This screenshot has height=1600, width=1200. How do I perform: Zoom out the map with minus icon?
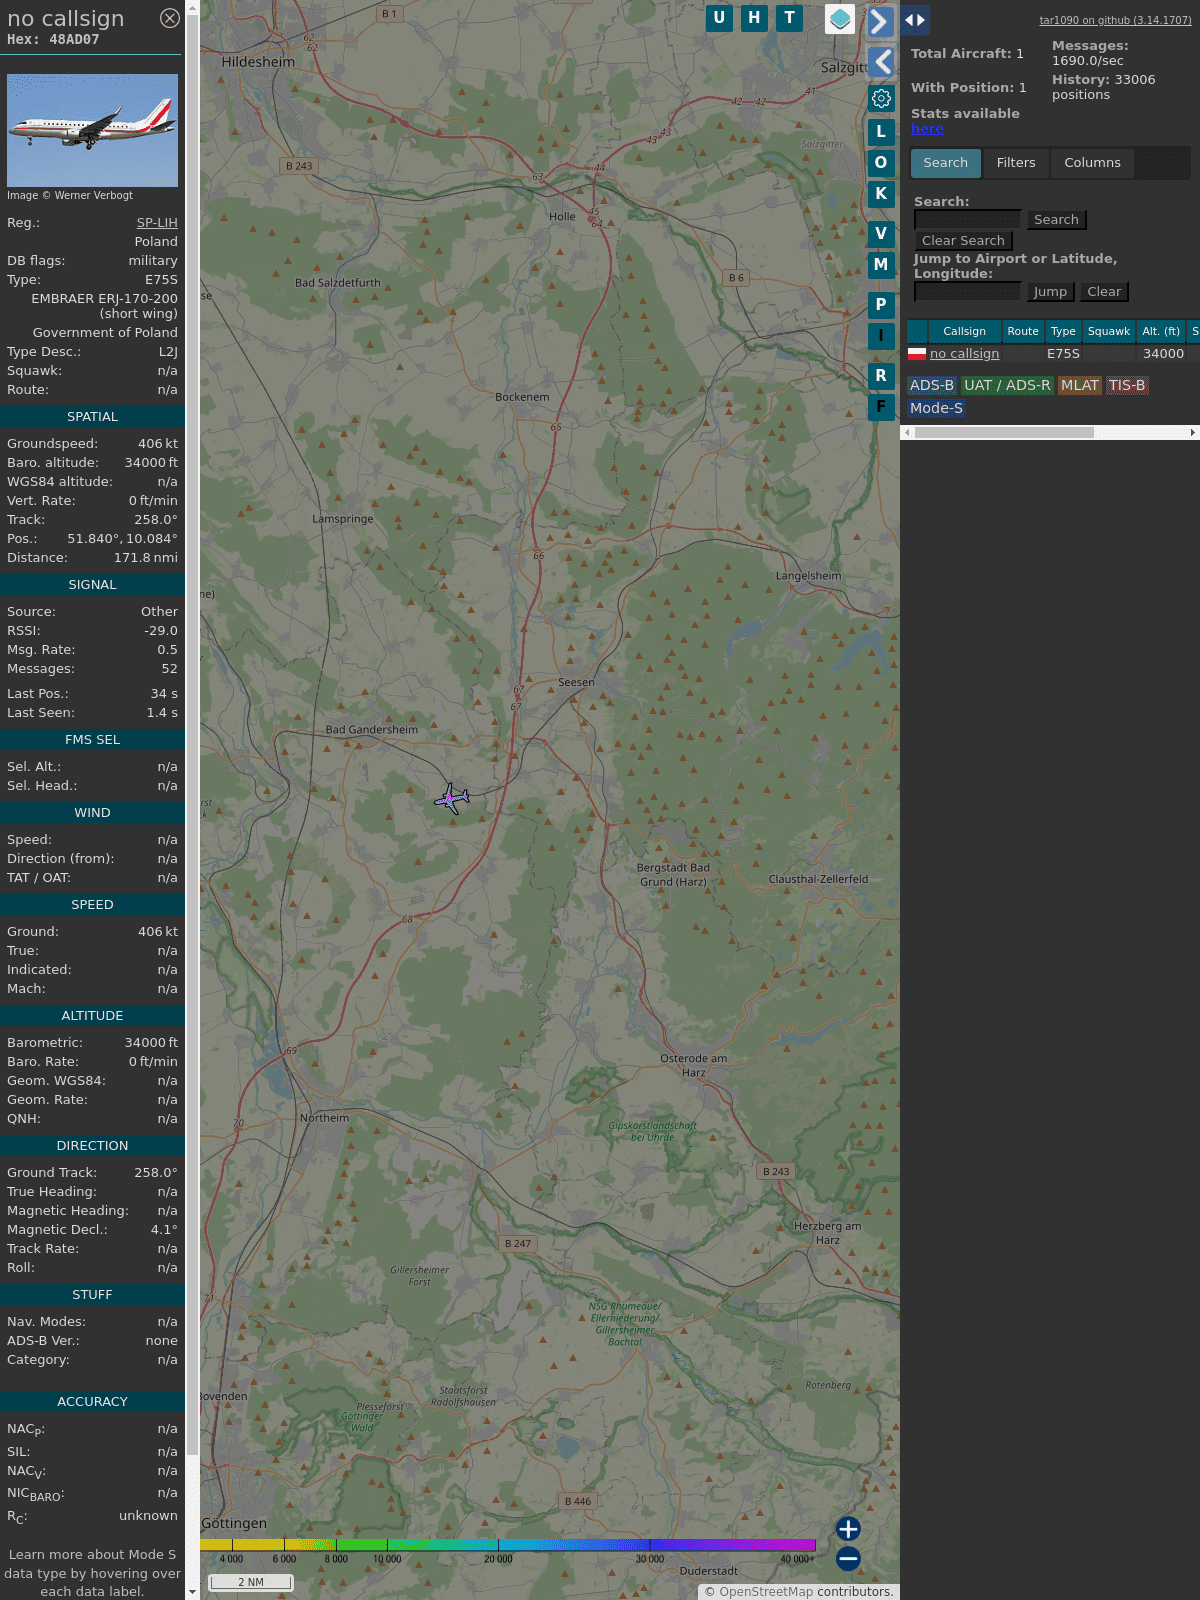tap(848, 1558)
